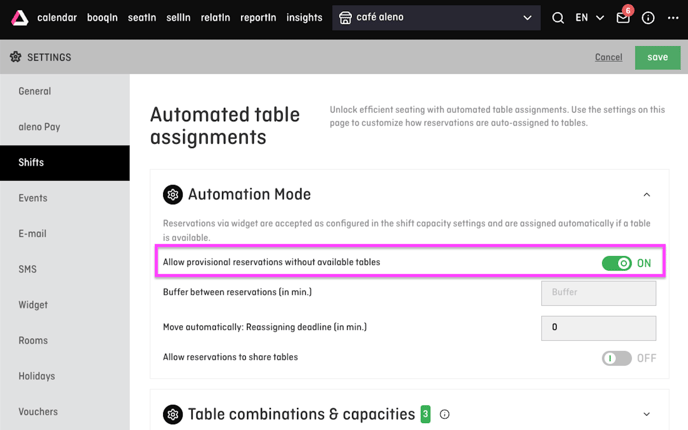Toggle off provisional reservations without tables

pos(616,263)
